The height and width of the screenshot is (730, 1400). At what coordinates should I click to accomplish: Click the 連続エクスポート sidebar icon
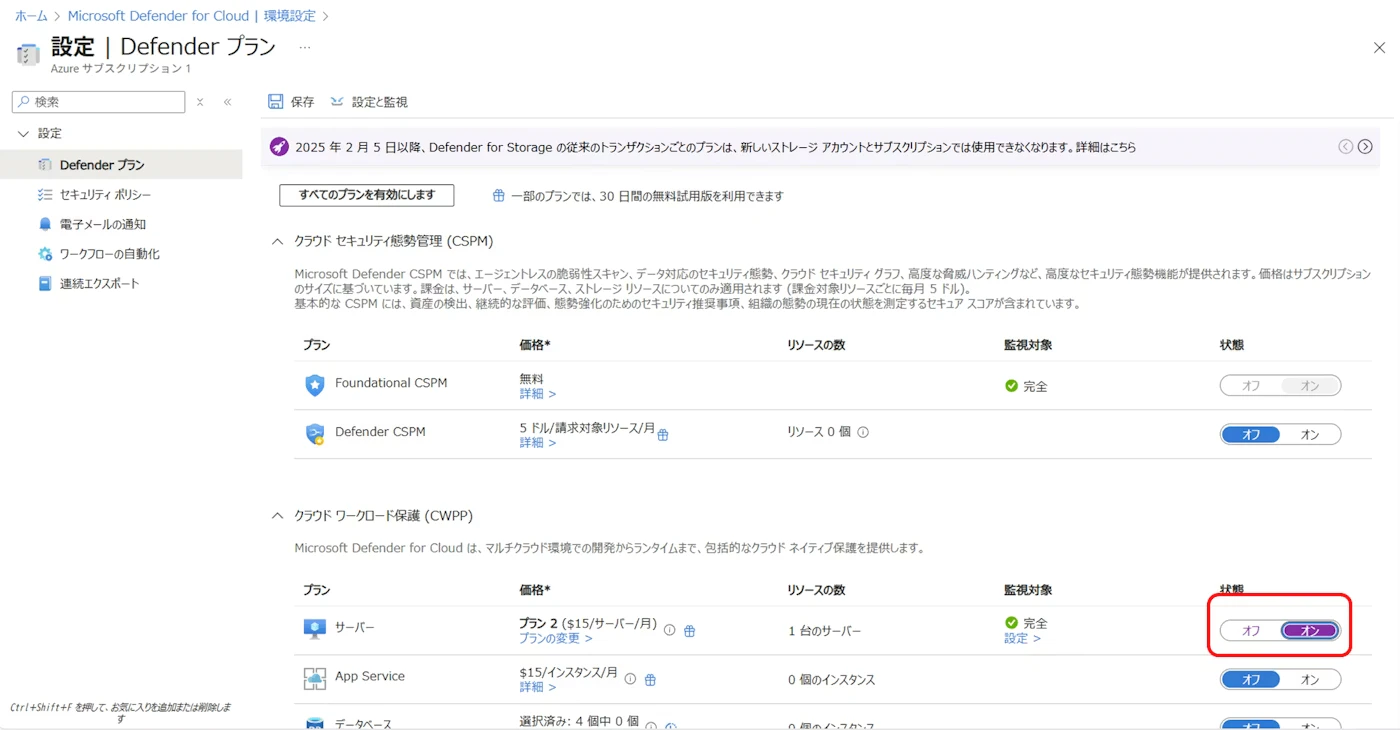coord(44,283)
